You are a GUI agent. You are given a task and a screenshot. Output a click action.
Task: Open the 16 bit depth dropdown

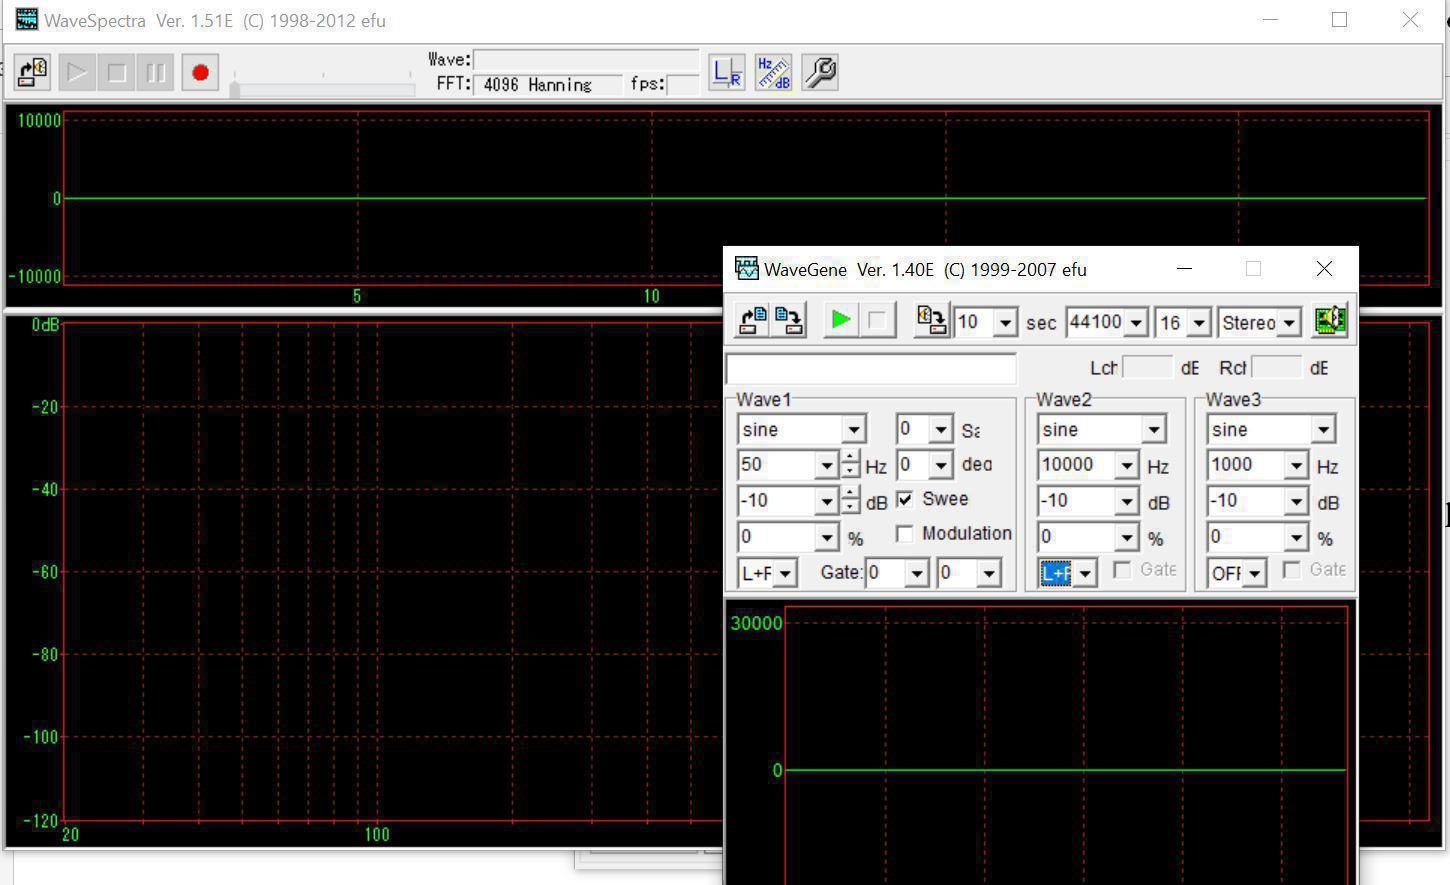pos(1199,323)
